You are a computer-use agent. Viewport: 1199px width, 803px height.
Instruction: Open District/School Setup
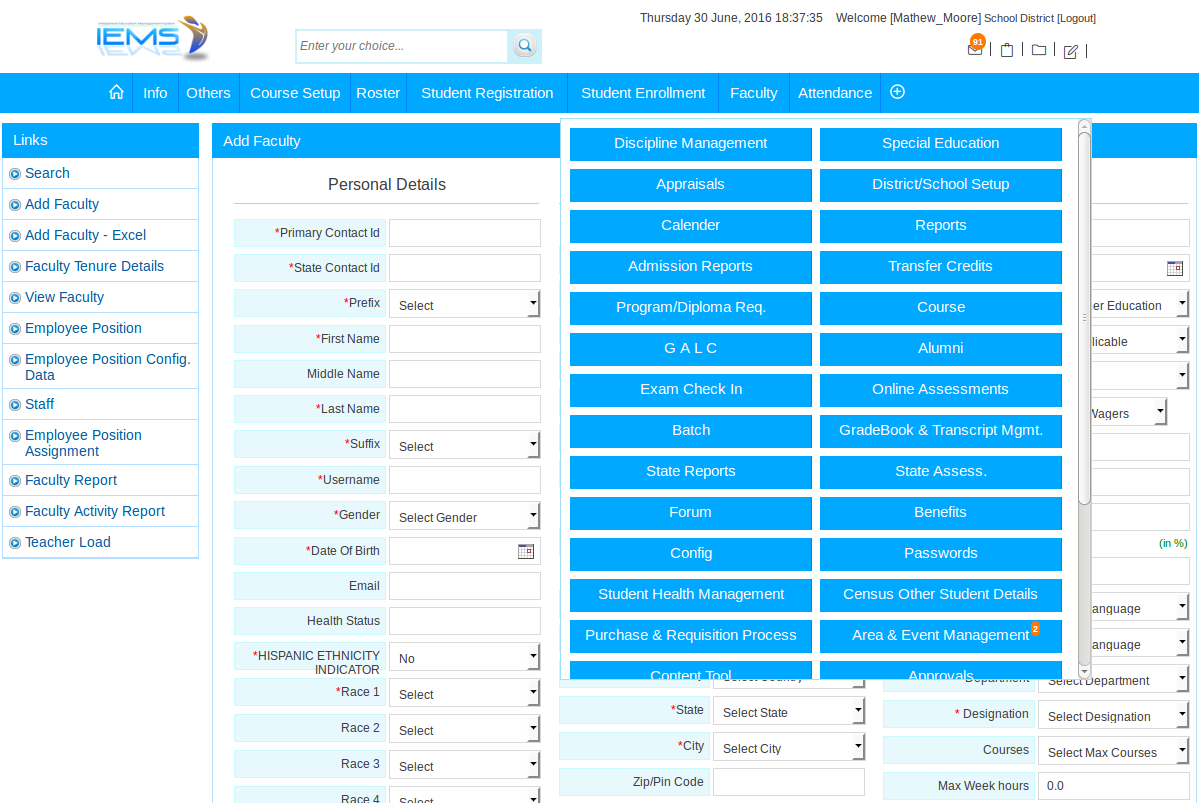[941, 185]
